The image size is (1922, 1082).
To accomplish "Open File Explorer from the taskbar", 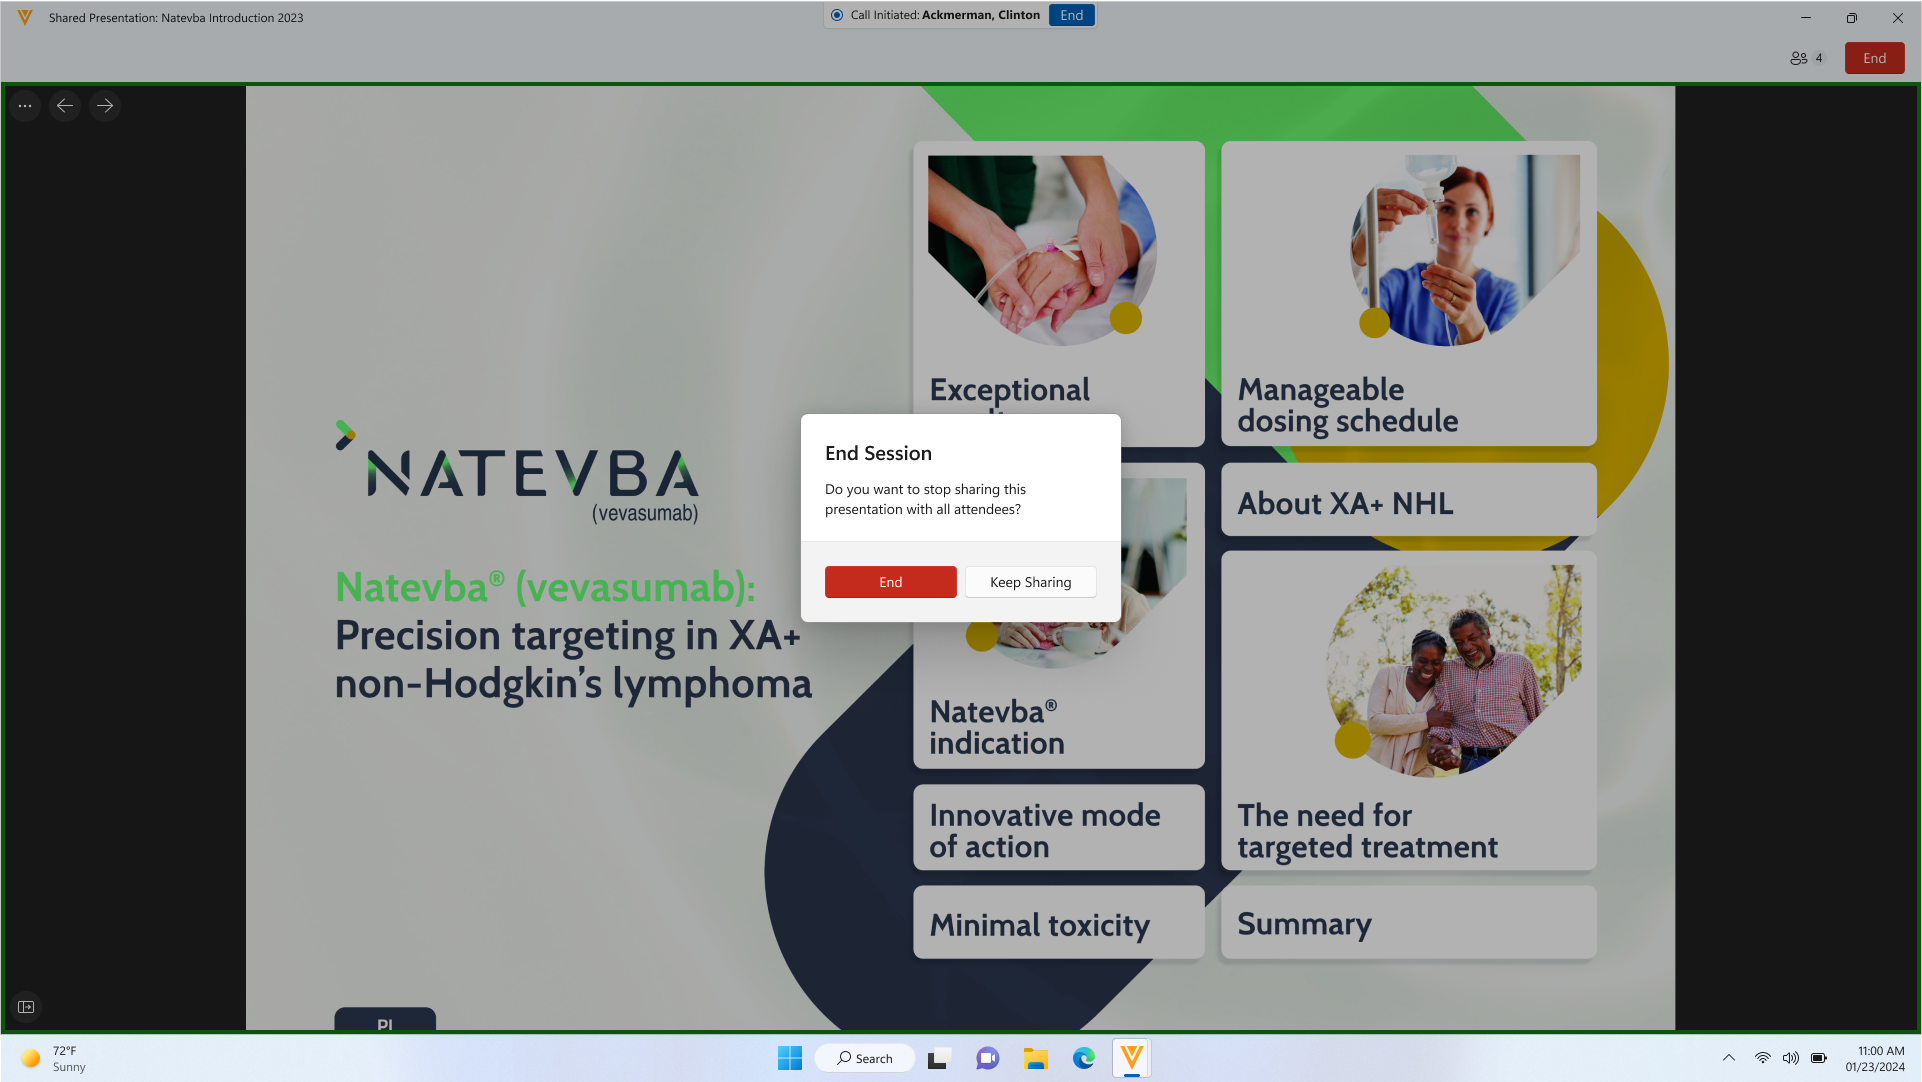I will [1035, 1058].
